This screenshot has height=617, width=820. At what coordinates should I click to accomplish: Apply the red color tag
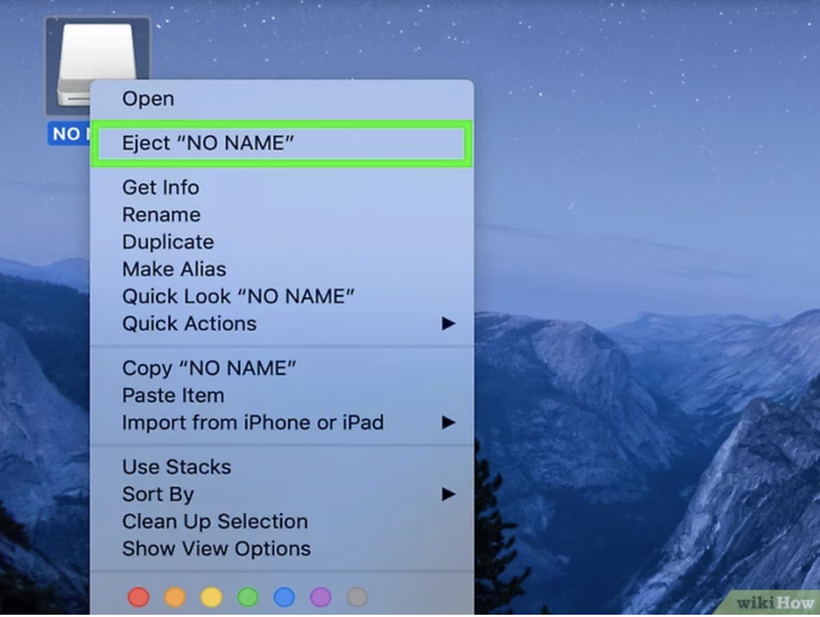coord(139,598)
